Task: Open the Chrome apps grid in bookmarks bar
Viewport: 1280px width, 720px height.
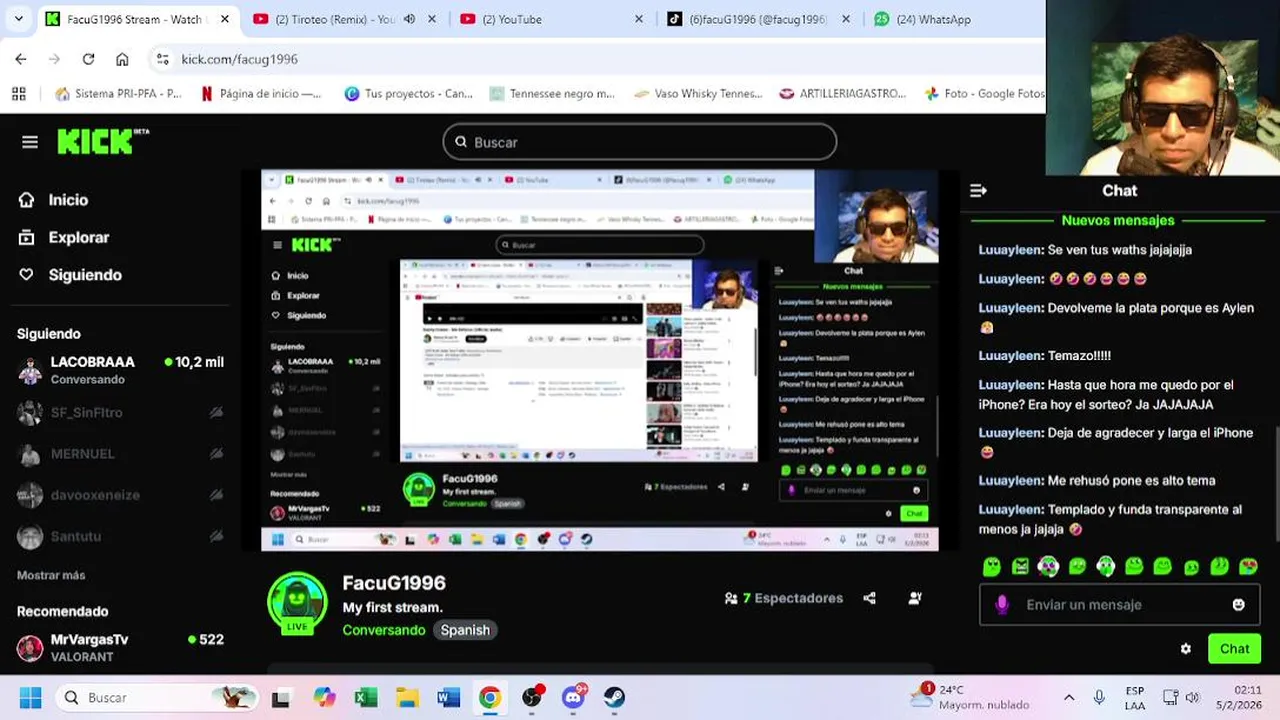Action: click(x=19, y=94)
